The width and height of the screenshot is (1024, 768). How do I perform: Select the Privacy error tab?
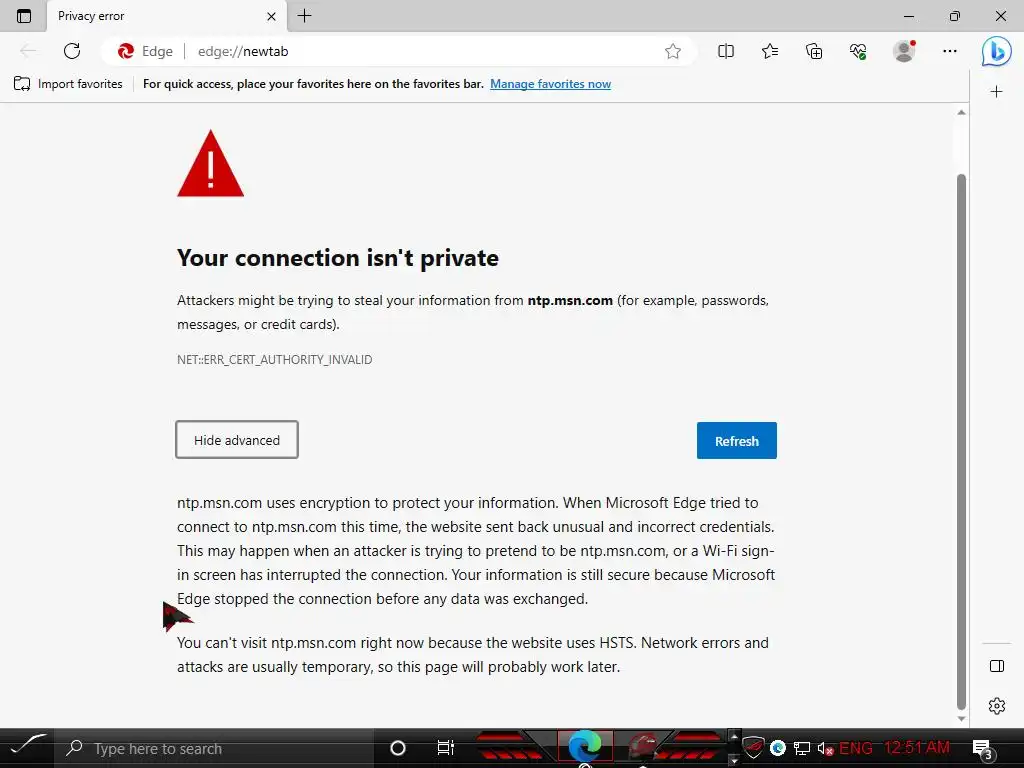coord(167,16)
